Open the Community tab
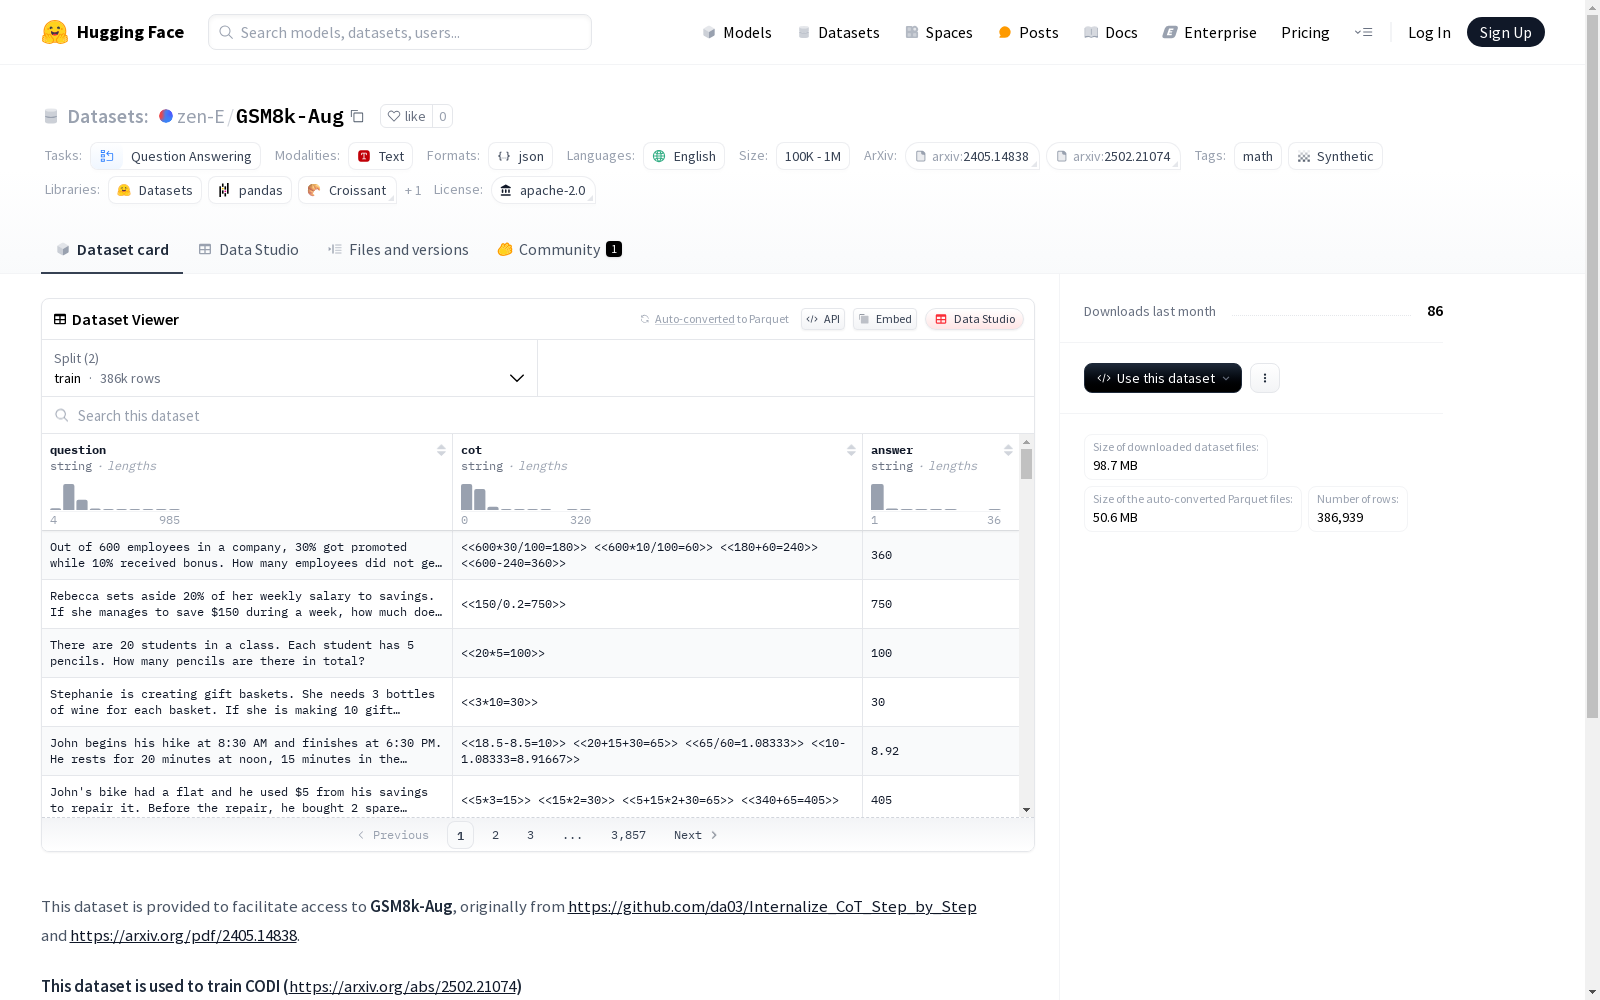The height and width of the screenshot is (1000, 1600). tap(559, 250)
